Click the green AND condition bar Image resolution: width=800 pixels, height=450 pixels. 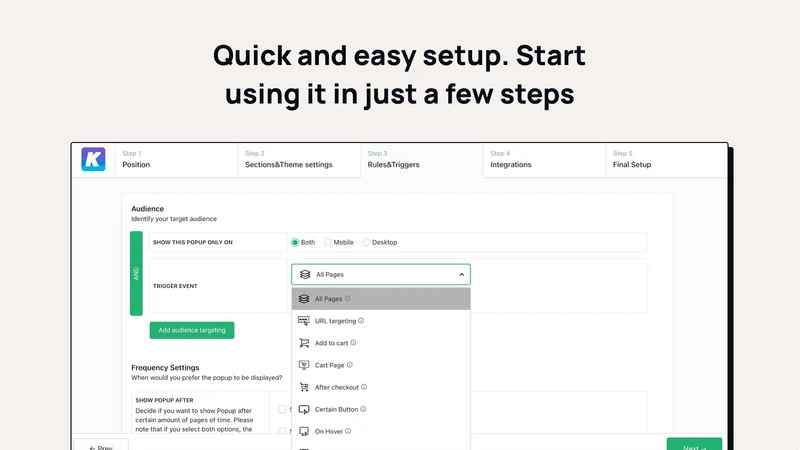(x=136, y=273)
